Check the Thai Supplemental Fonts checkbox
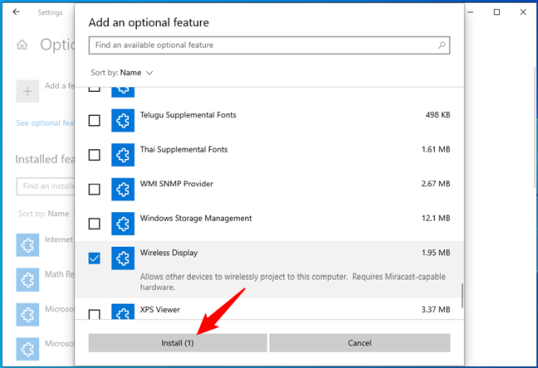 pyautogui.click(x=94, y=155)
